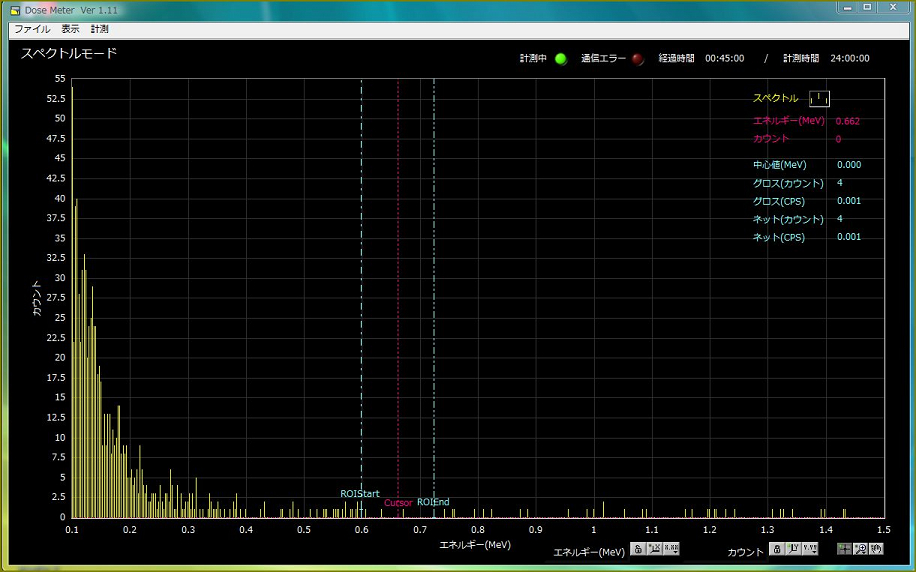Viewport: 916px width, 572px height.
Task: Click the spectrum plot style icon
Action: (x=819, y=98)
